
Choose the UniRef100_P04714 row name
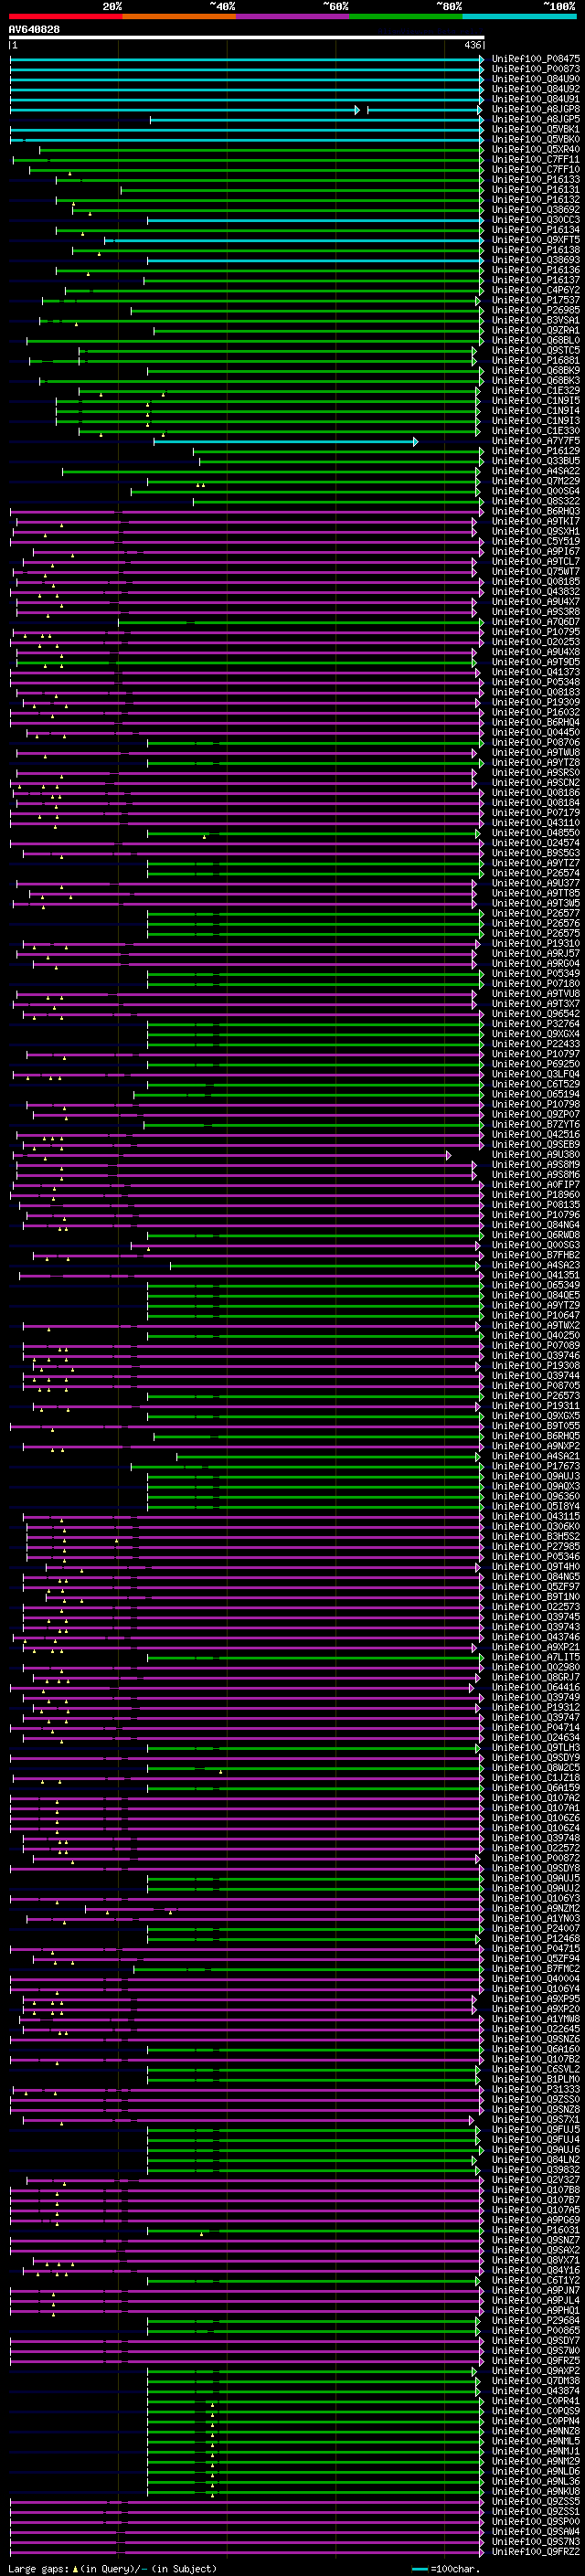pos(536,1728)
